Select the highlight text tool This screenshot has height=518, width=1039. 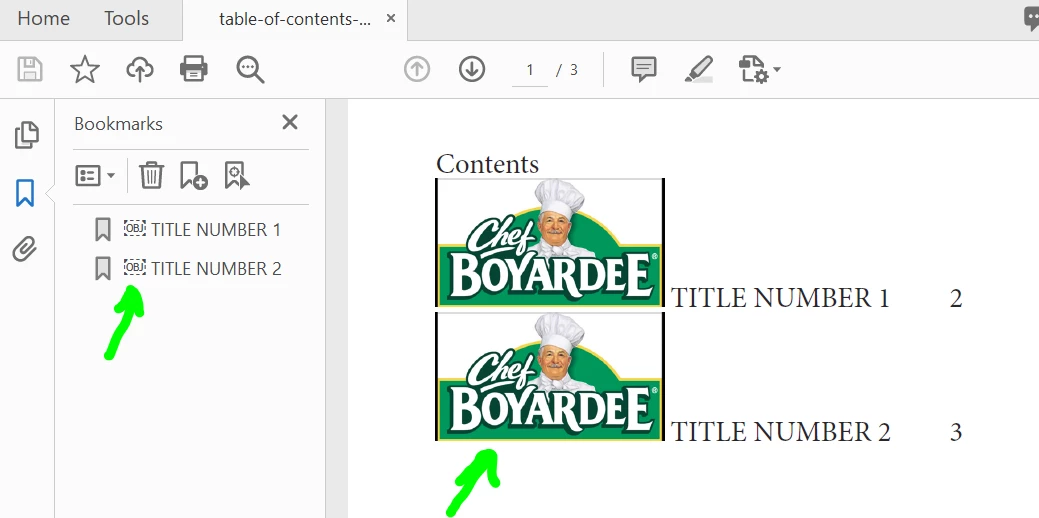[698, 69]
